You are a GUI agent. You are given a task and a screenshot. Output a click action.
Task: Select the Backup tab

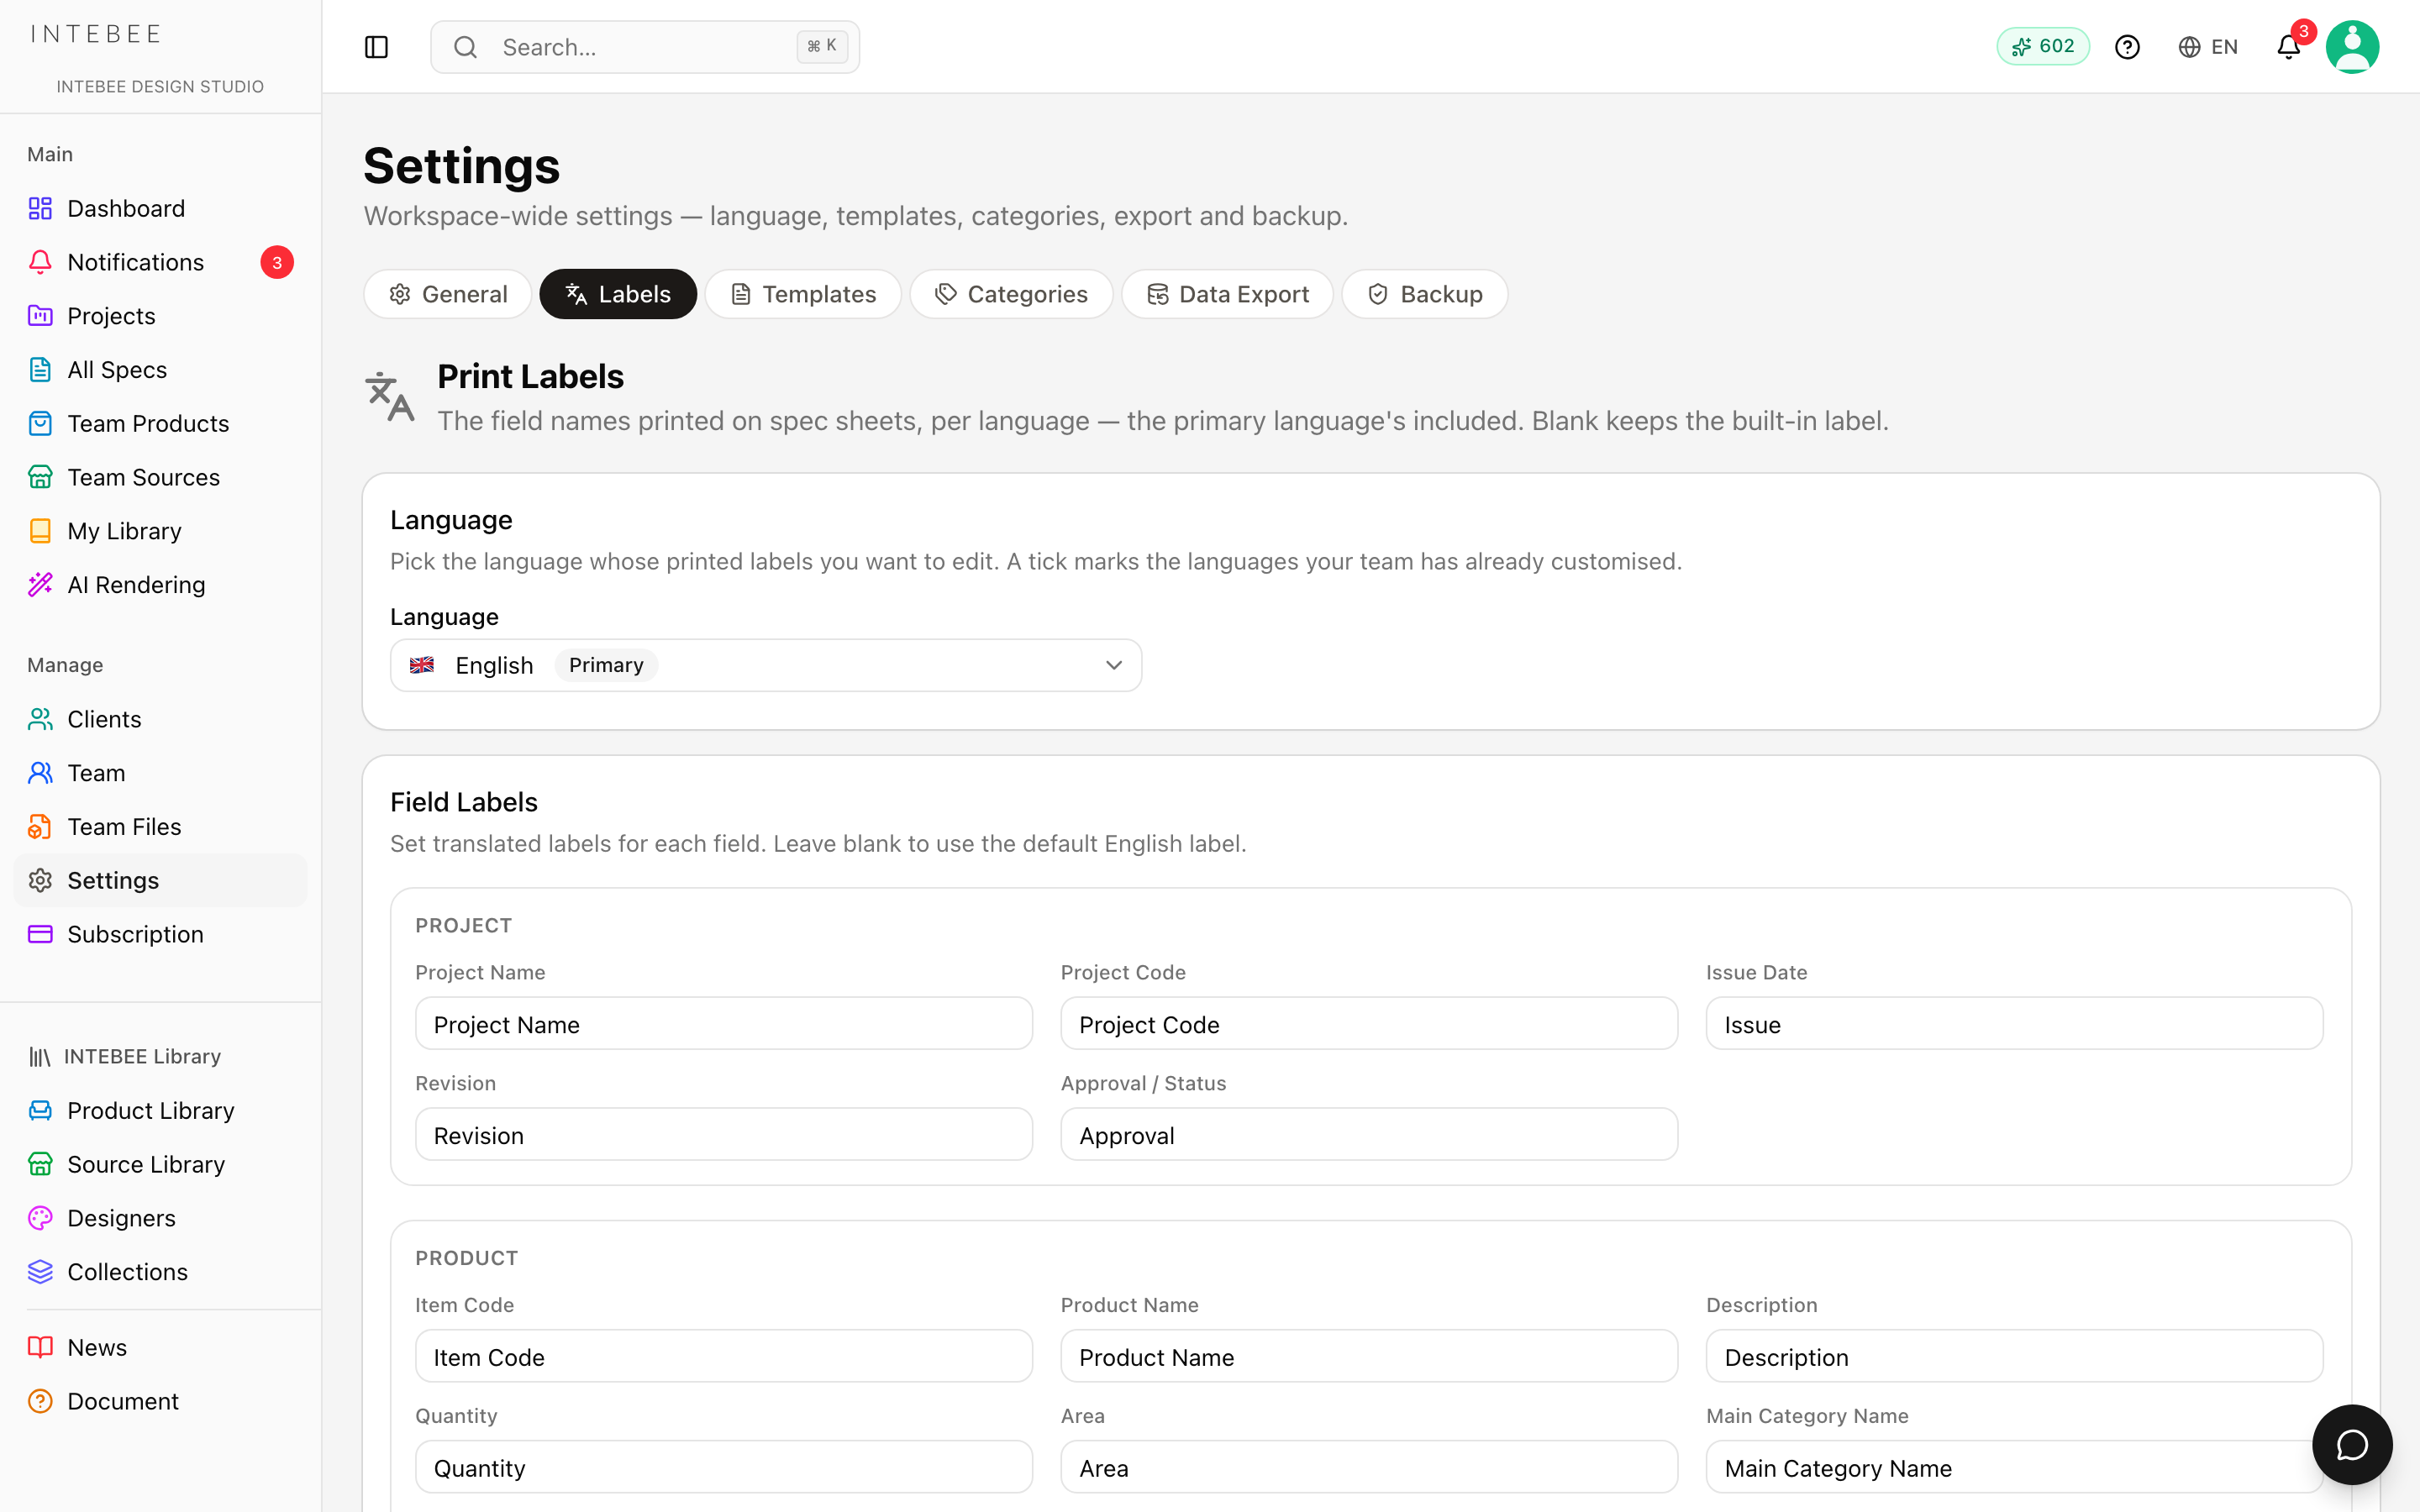click(1424, 294)
